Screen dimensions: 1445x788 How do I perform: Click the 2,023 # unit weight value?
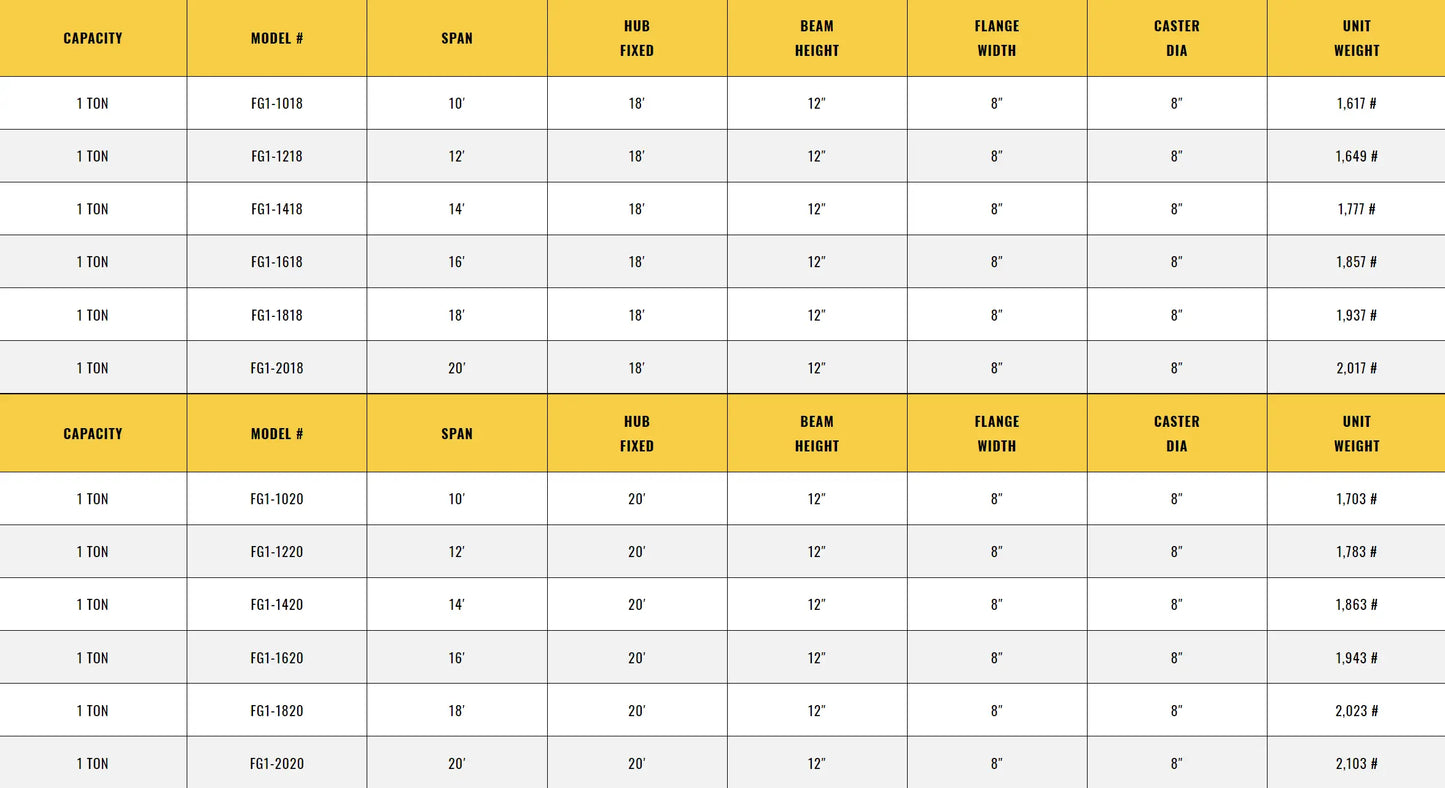tap(1356, 711)
